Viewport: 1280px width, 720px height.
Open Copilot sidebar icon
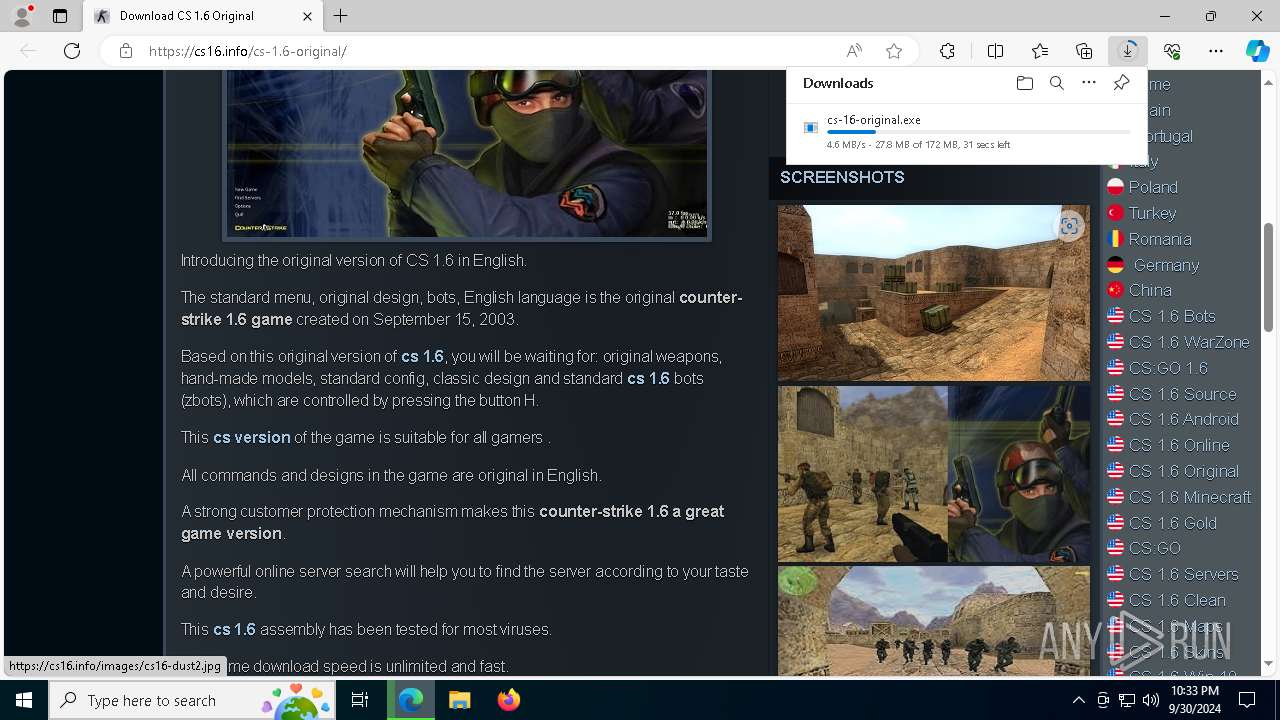pyautogui.click(x=1258, y=51)
